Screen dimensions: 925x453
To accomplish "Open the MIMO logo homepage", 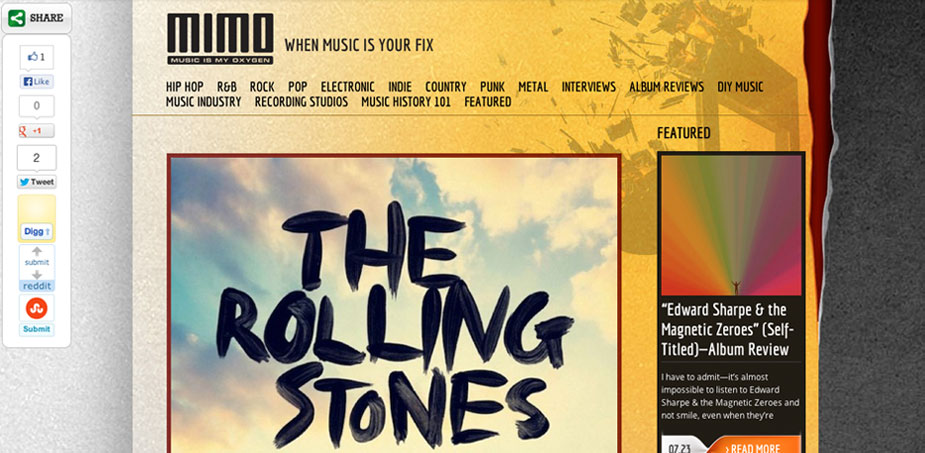I will click(220, 39).
